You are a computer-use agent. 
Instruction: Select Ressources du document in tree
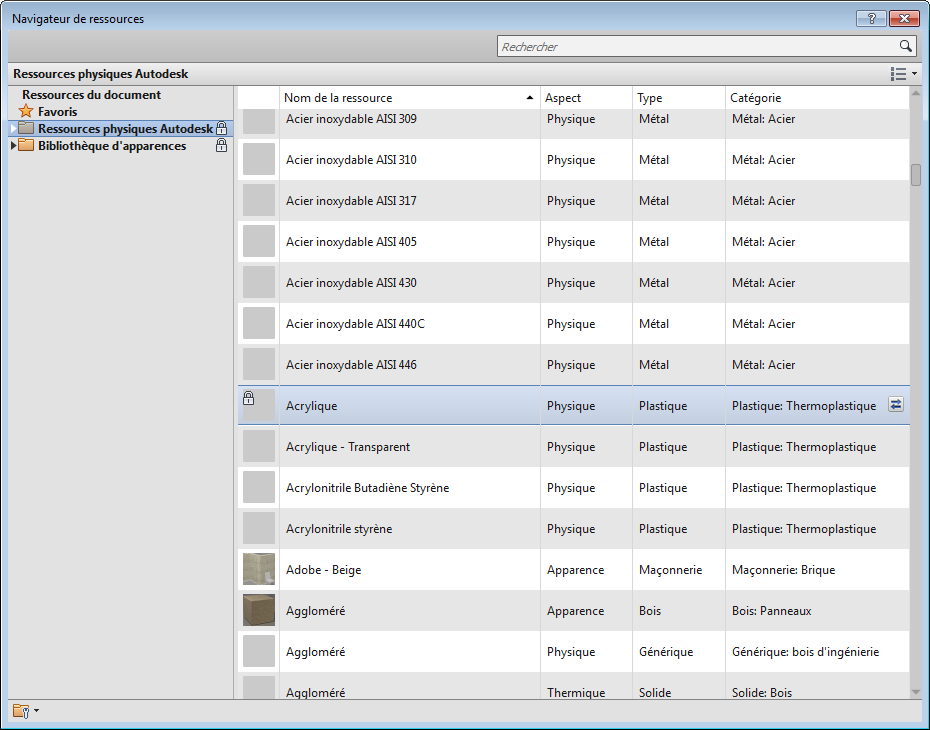pyautogui.click(x=91, y=94)
